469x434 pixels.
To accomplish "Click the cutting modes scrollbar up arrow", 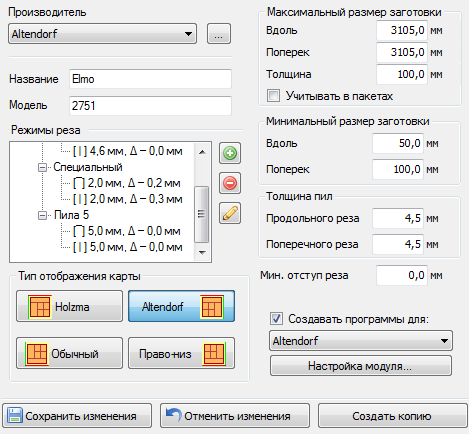I will (202, 152).
